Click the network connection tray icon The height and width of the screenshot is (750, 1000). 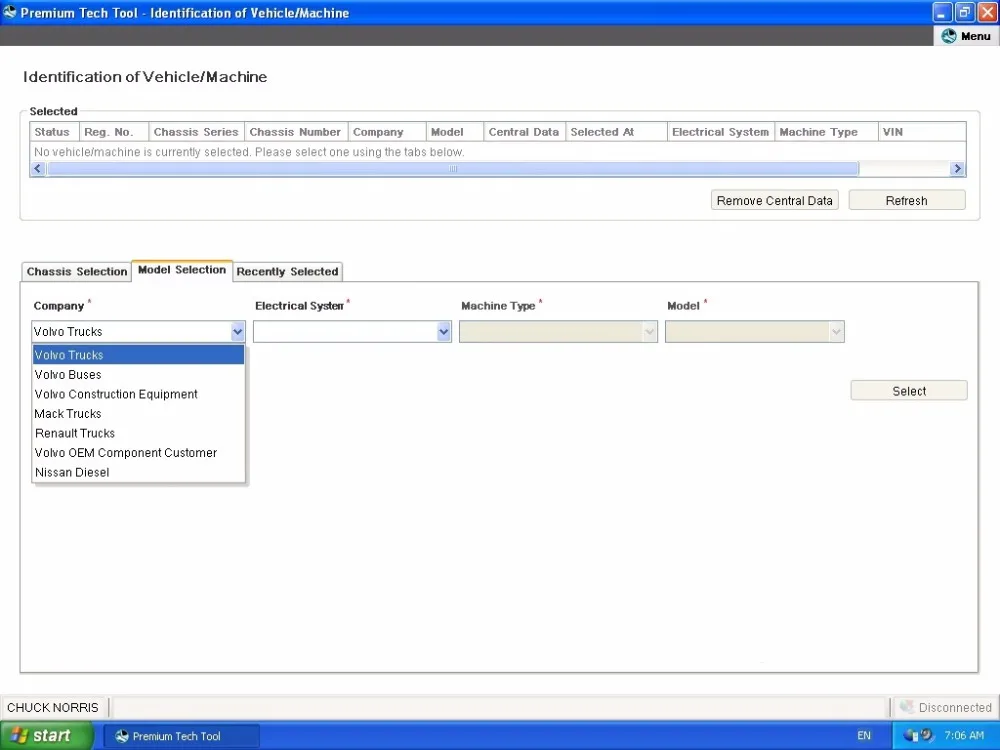click(912, 735)
